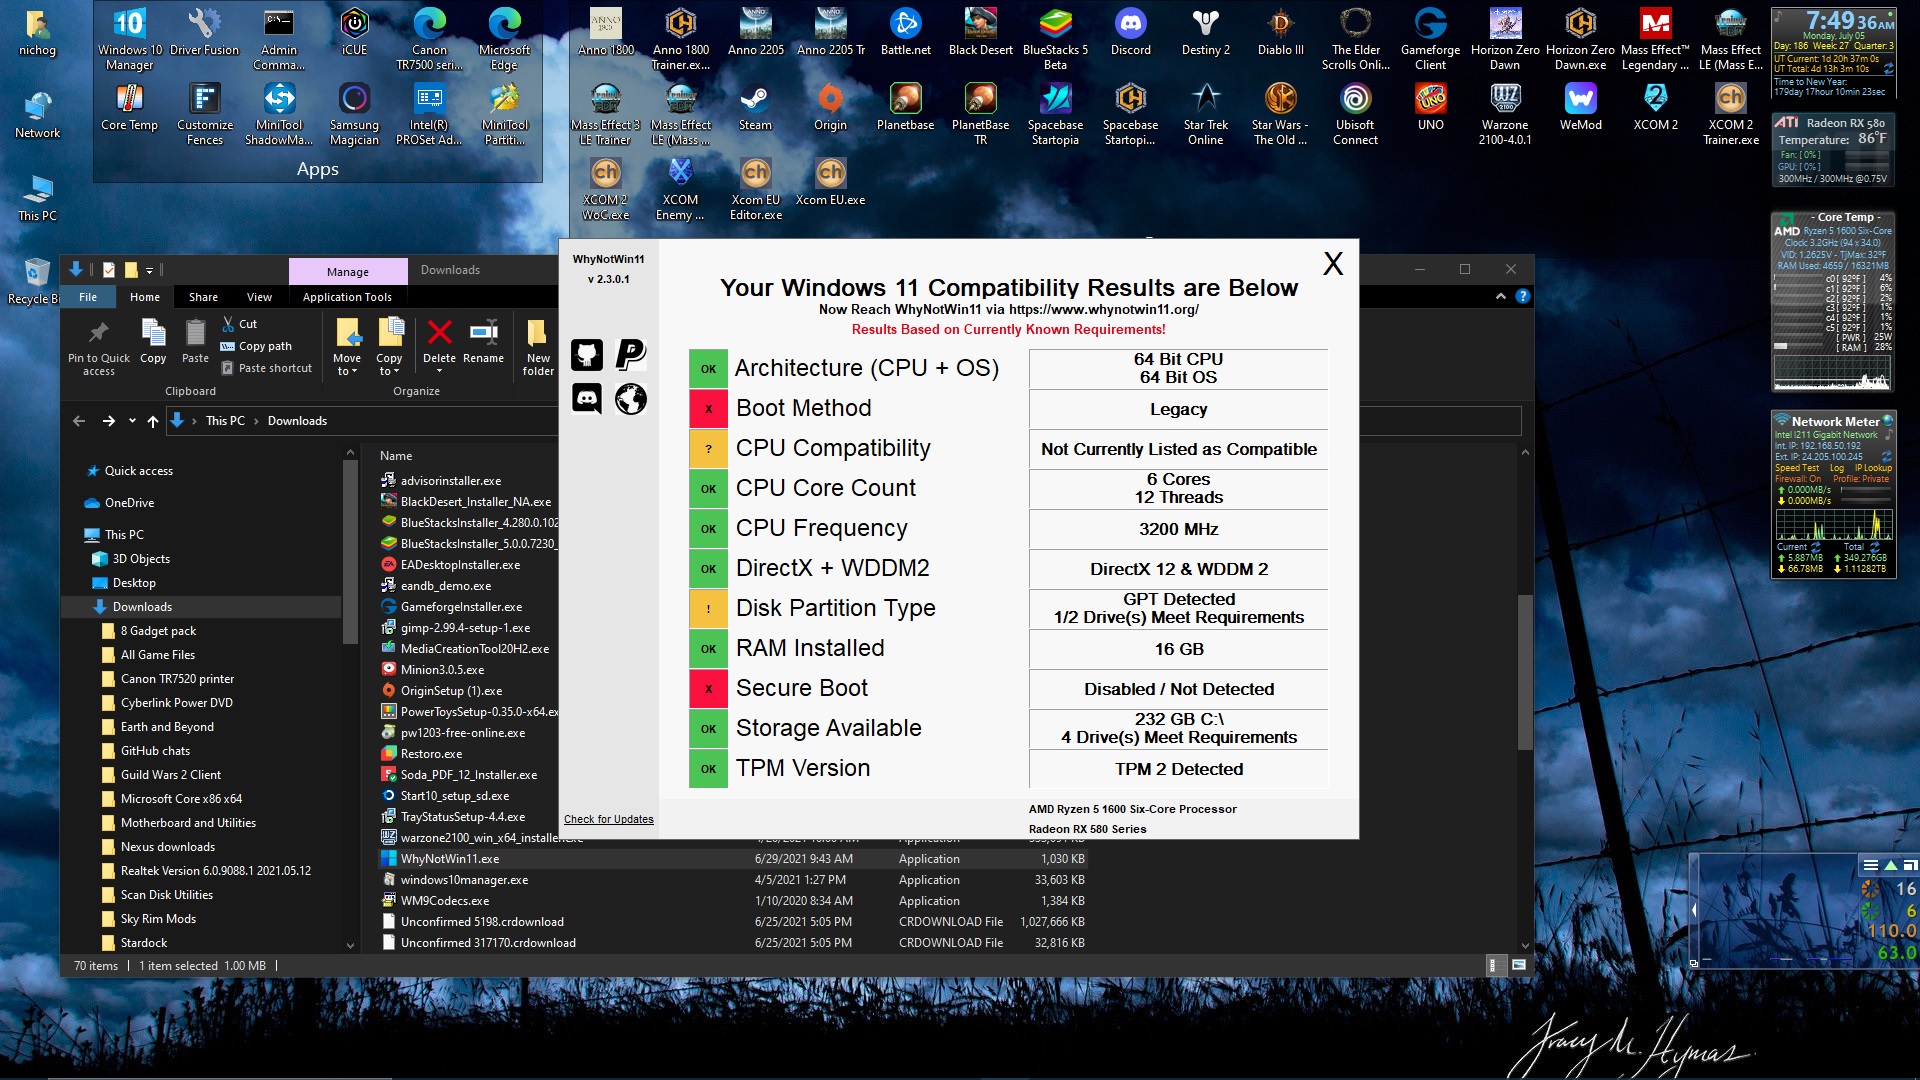Select the Copy icon on the ribbon

click(x=152, y=340)
